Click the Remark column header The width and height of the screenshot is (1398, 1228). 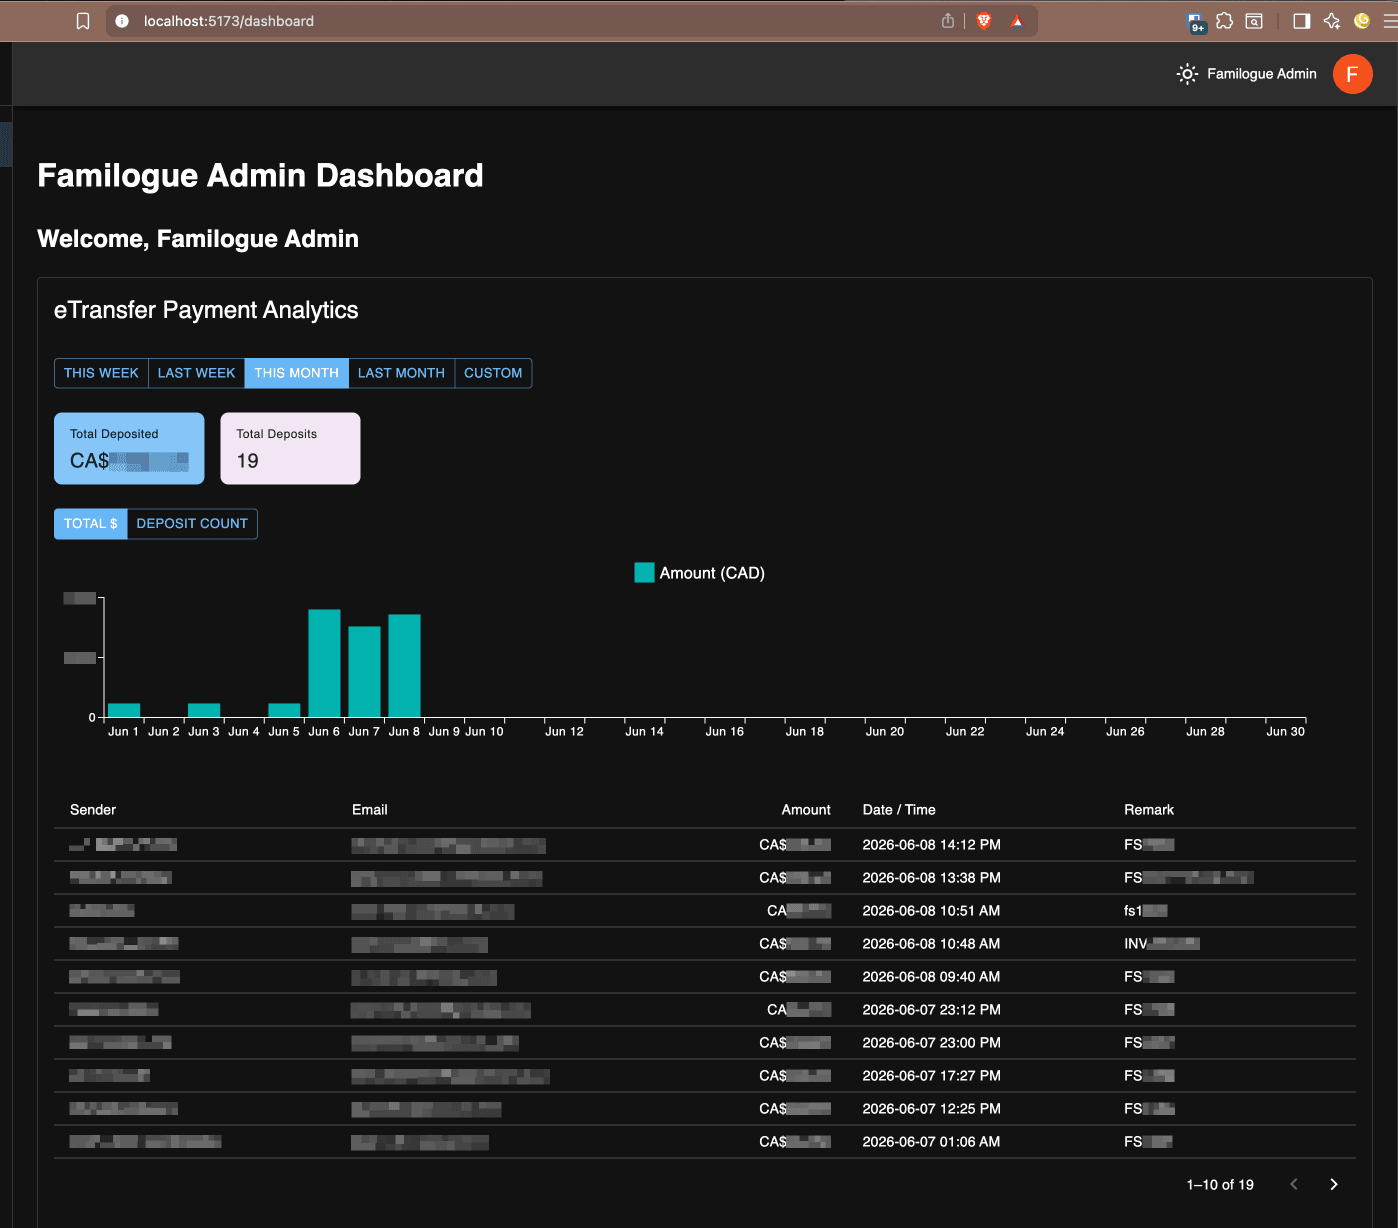pos(1149,810)
